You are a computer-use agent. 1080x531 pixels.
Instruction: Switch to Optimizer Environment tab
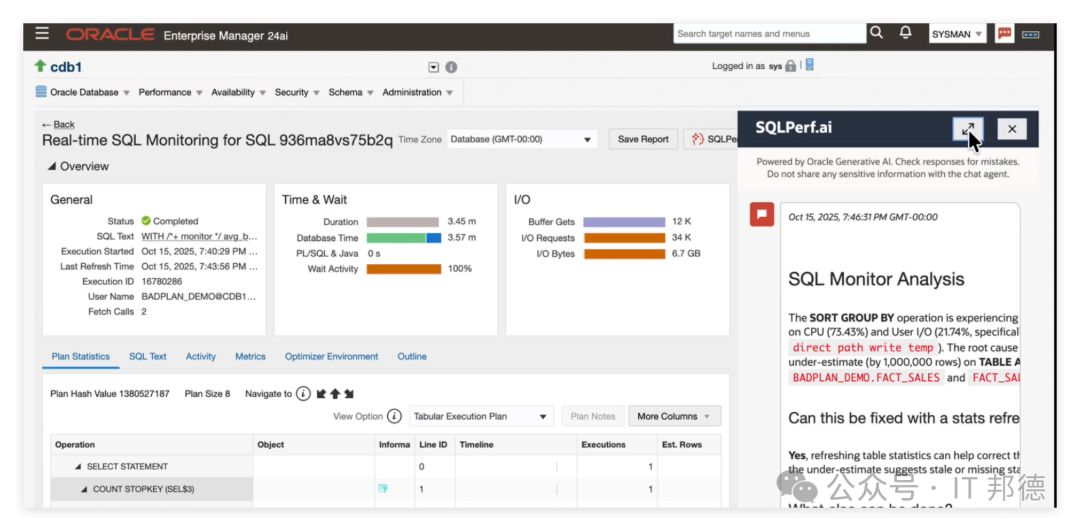[x=331, y=357]
